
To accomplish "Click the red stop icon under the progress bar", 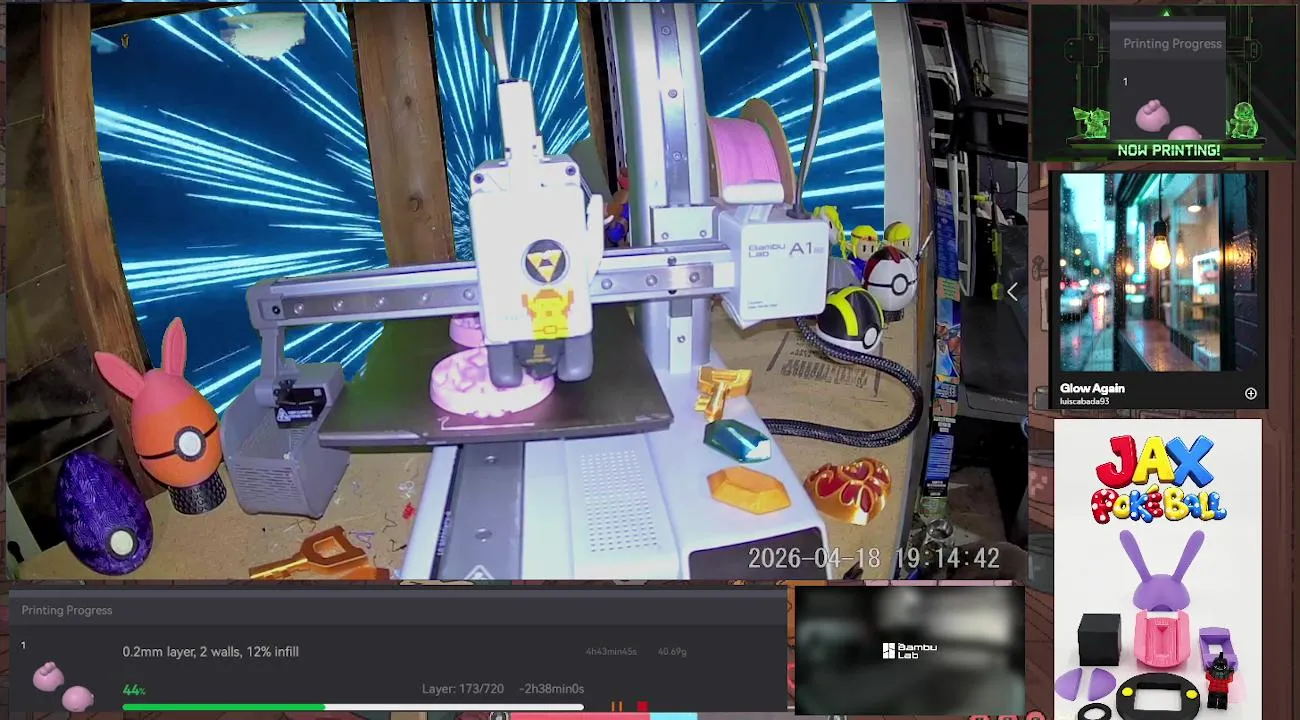I will [642, 707].
